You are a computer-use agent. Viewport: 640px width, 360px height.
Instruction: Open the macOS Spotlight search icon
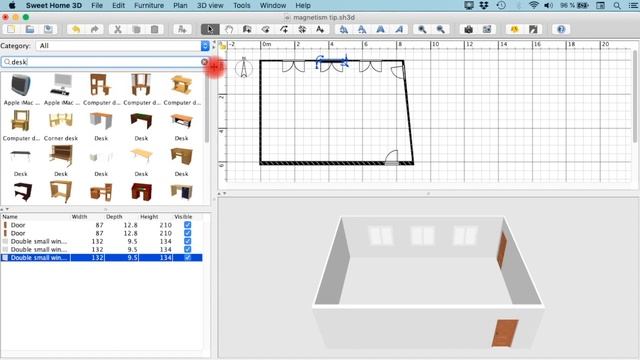(617, 5)
